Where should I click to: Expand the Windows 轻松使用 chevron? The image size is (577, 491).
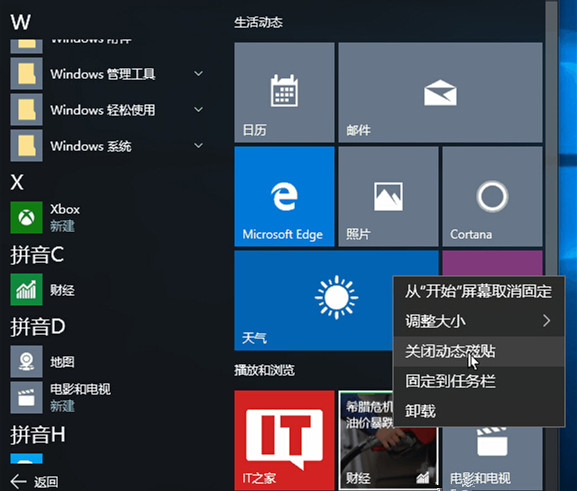click(x=198, y=110)
